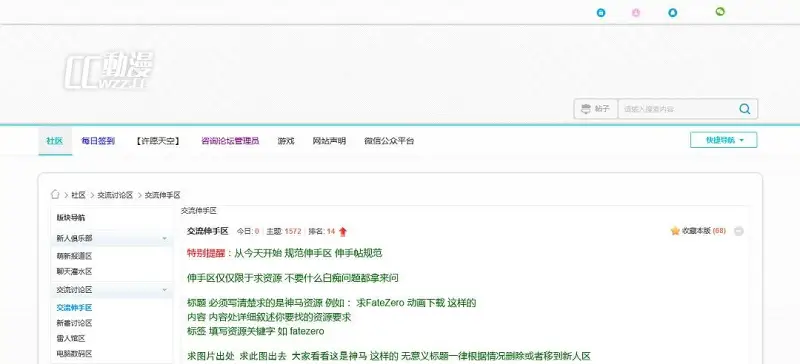
Task: Click 交流讨论区 in the breadcrumb
Action: 115,195
